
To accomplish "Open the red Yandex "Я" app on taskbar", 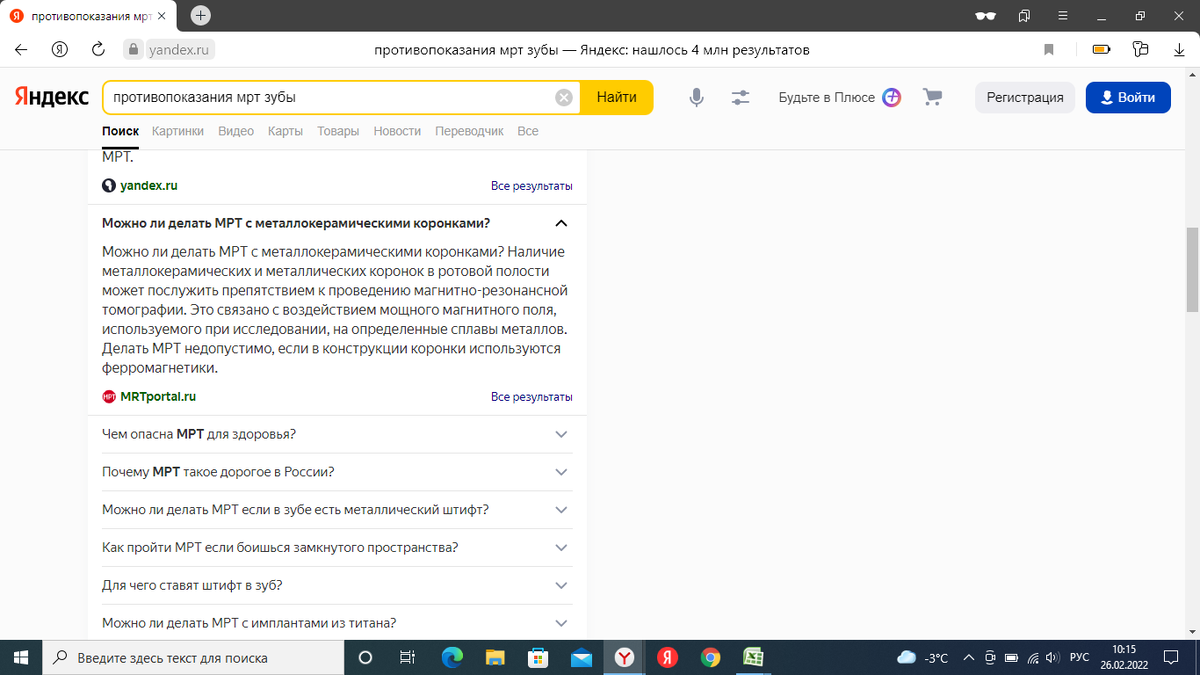I will [x=667, y=657].
